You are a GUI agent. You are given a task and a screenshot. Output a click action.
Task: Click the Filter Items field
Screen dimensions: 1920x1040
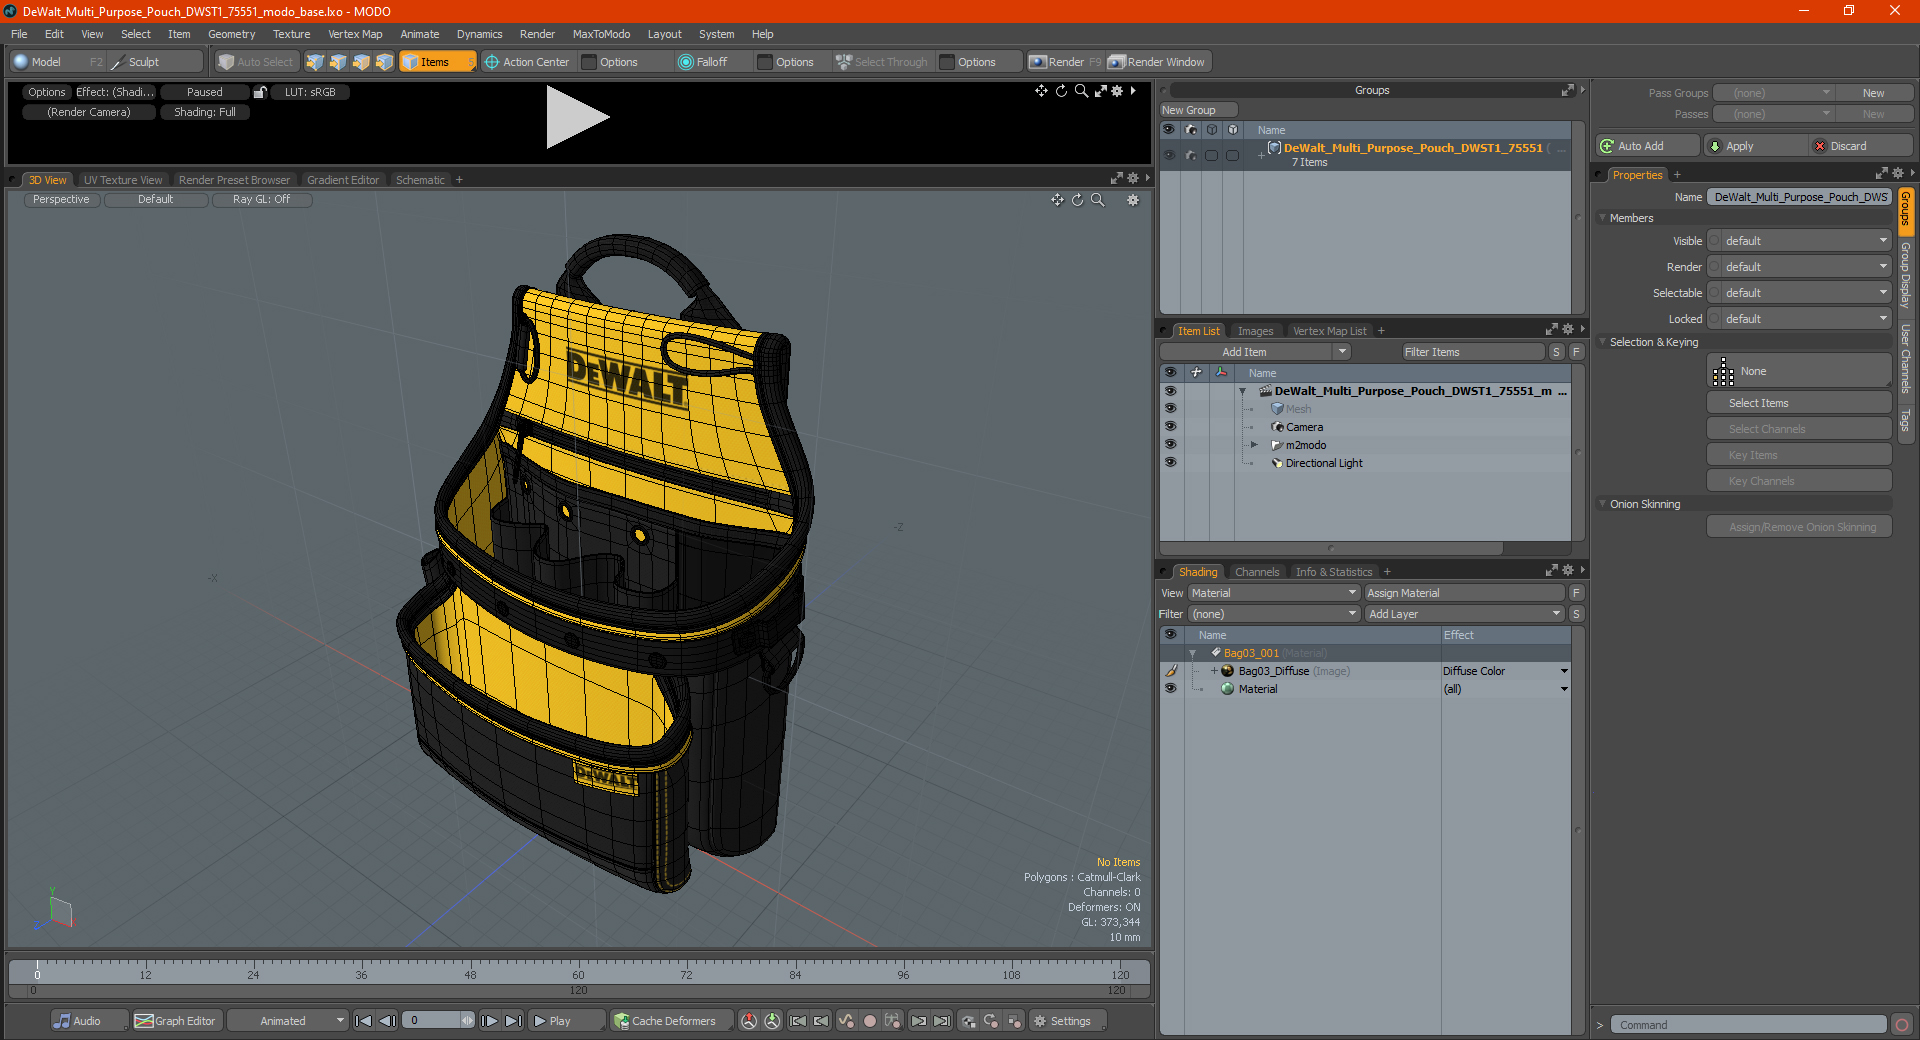coord(1473,352)
